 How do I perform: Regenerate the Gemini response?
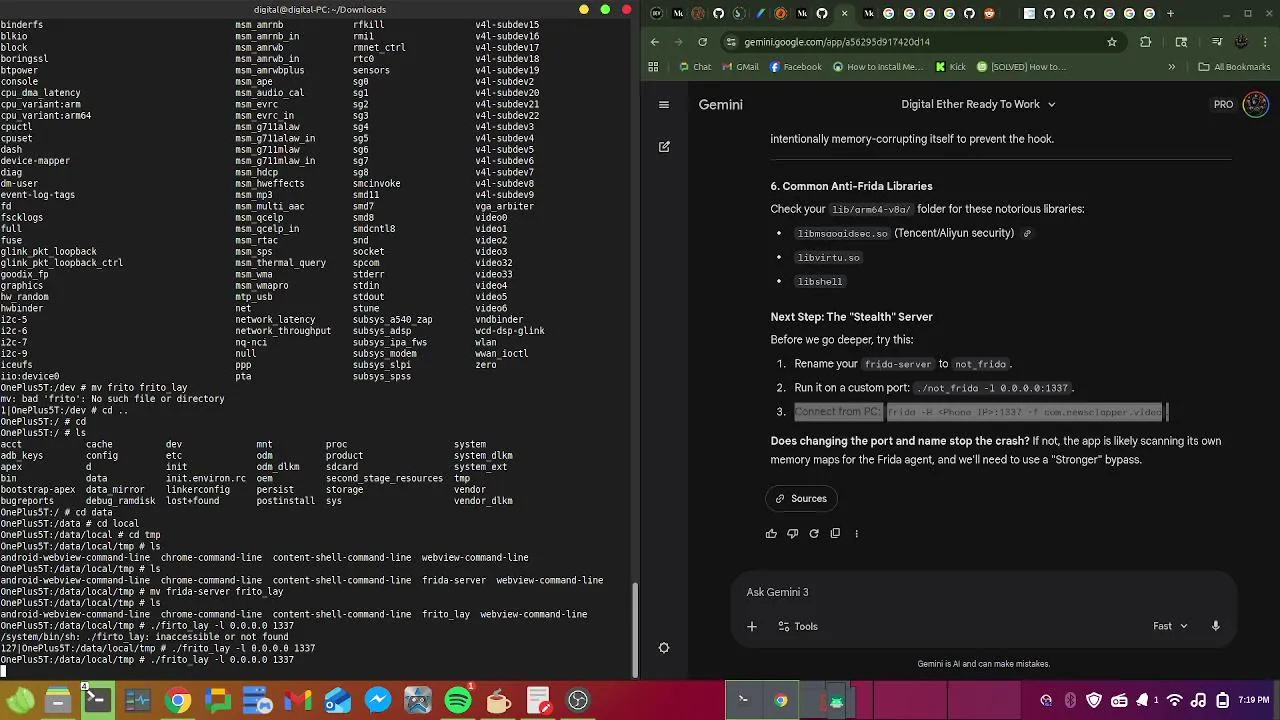pos(814,533)
